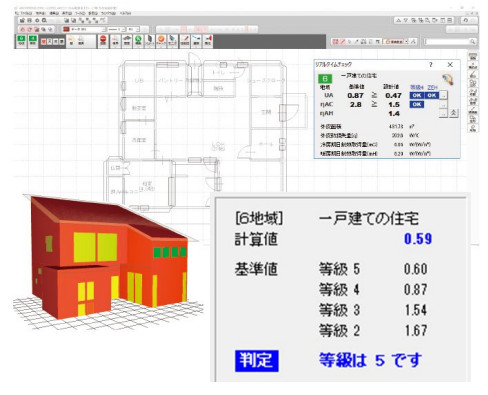Click the UA standard value 0.87 in the panel

click(355, 96)
